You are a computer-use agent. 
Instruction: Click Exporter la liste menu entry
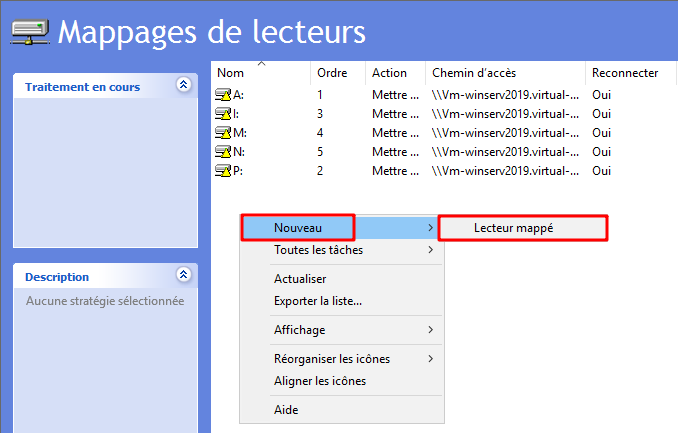[317, 300]
